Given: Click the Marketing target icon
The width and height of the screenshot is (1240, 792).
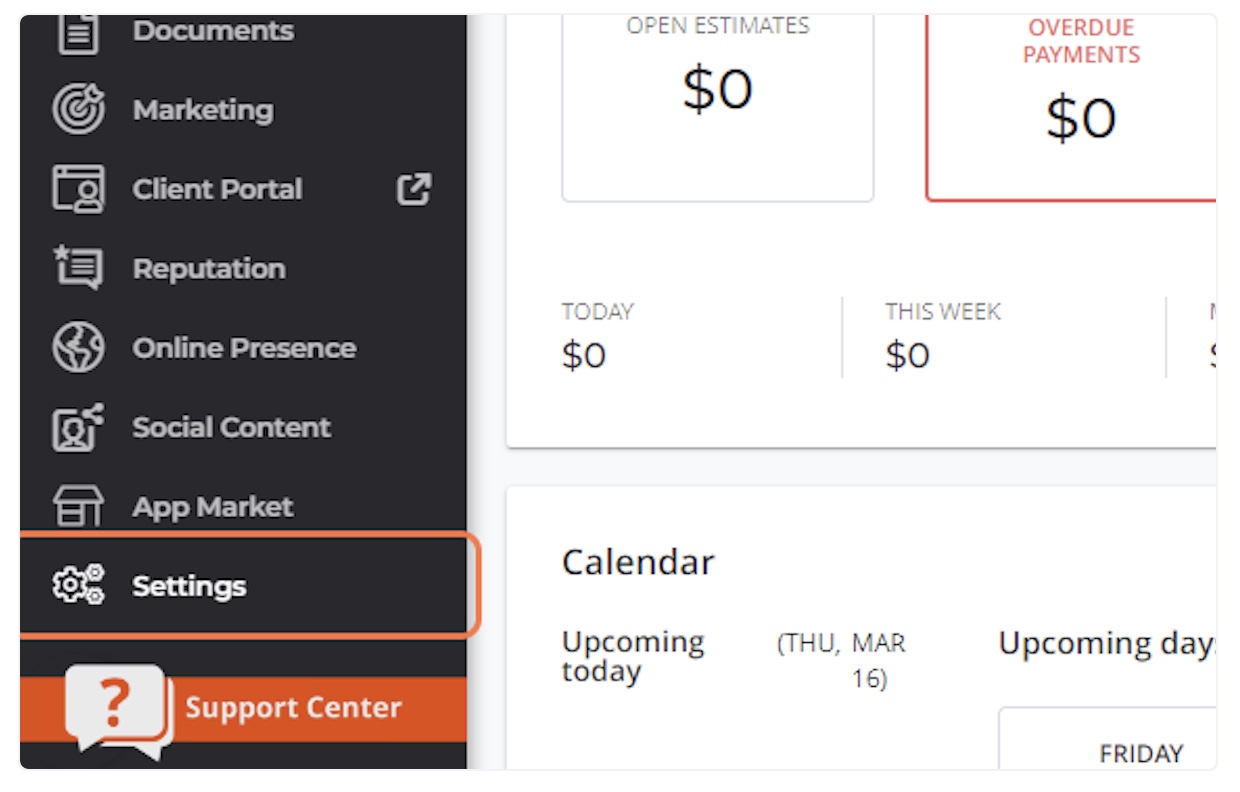Looking at the screenshot, I should (x=78, y=110).
